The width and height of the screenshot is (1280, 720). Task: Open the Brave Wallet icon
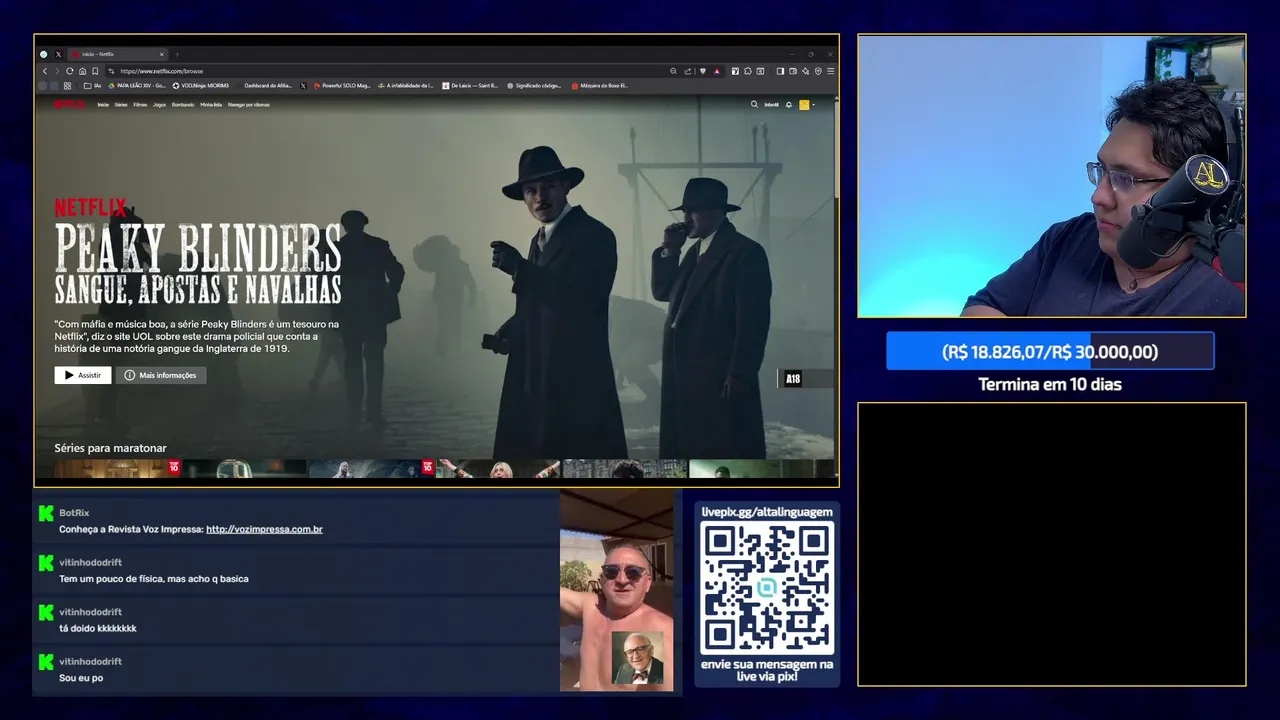point(793,71)
